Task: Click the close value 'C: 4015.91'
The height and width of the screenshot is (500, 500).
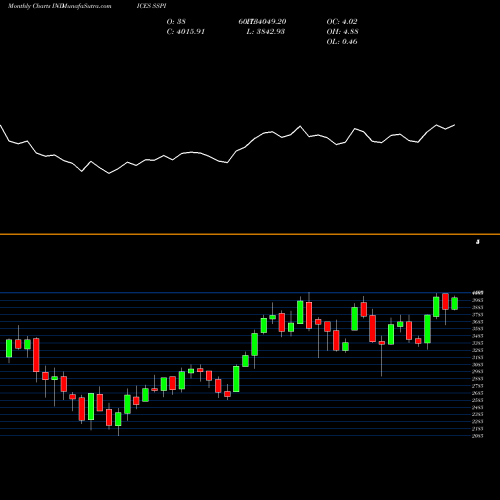Action: pyautogui.click(x=186, y=32)
